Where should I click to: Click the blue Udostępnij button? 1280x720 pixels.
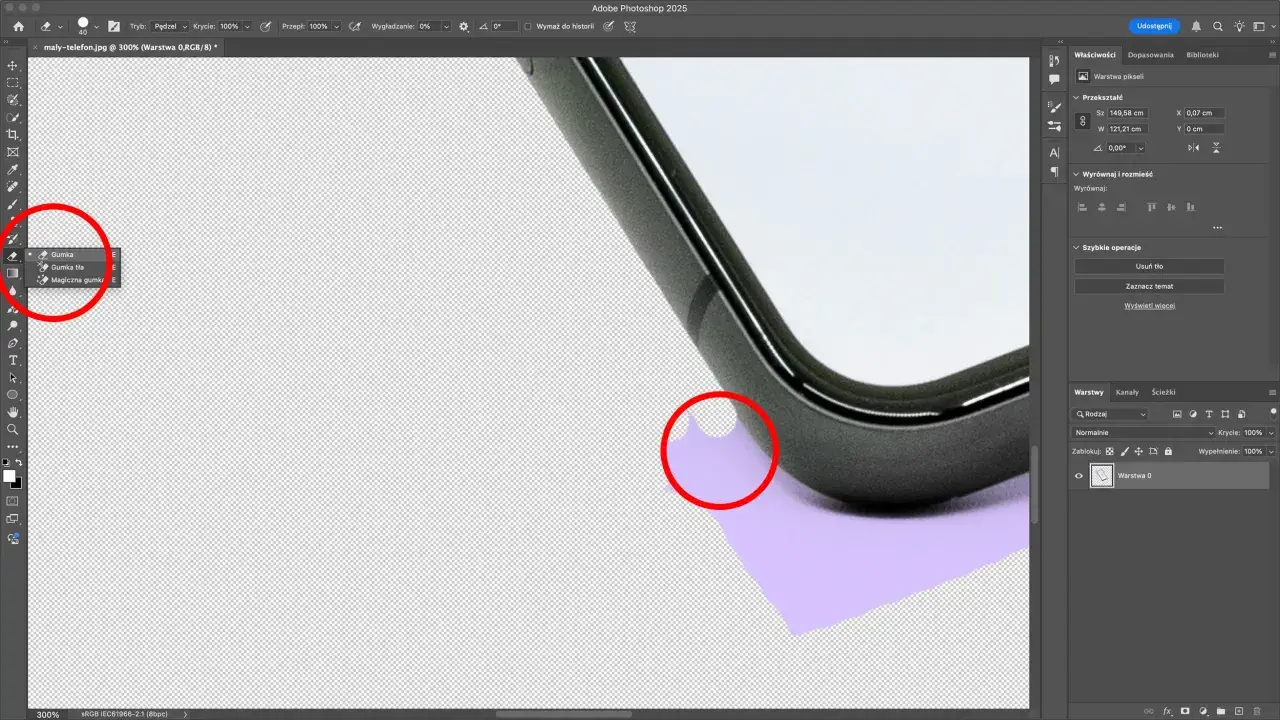click(x=1153, y=26)
